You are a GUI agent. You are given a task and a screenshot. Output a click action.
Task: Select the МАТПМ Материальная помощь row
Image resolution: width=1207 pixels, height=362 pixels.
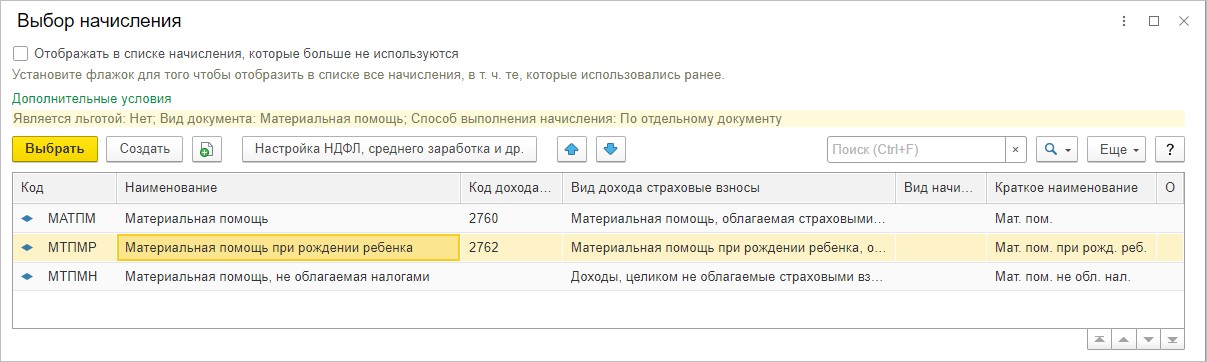pyautogui.click(x=598, y=218)
